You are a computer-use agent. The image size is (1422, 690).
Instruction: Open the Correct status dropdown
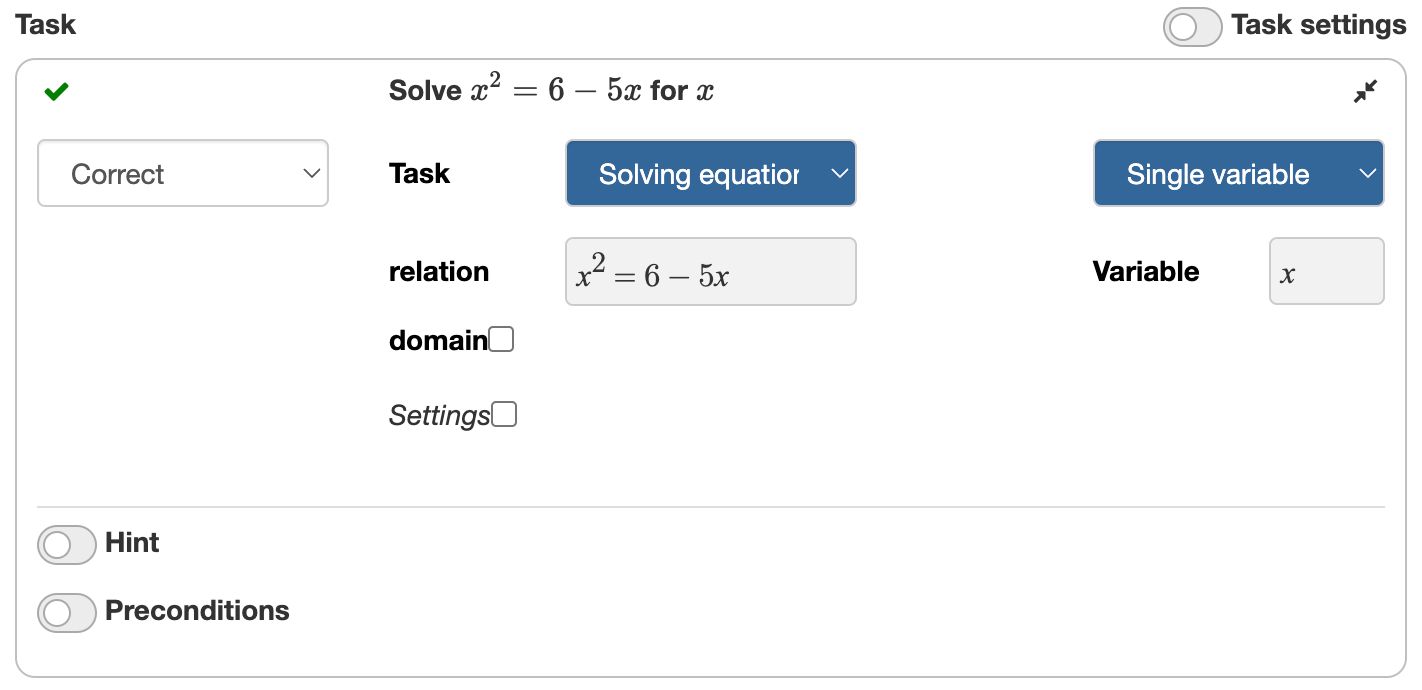183,173
